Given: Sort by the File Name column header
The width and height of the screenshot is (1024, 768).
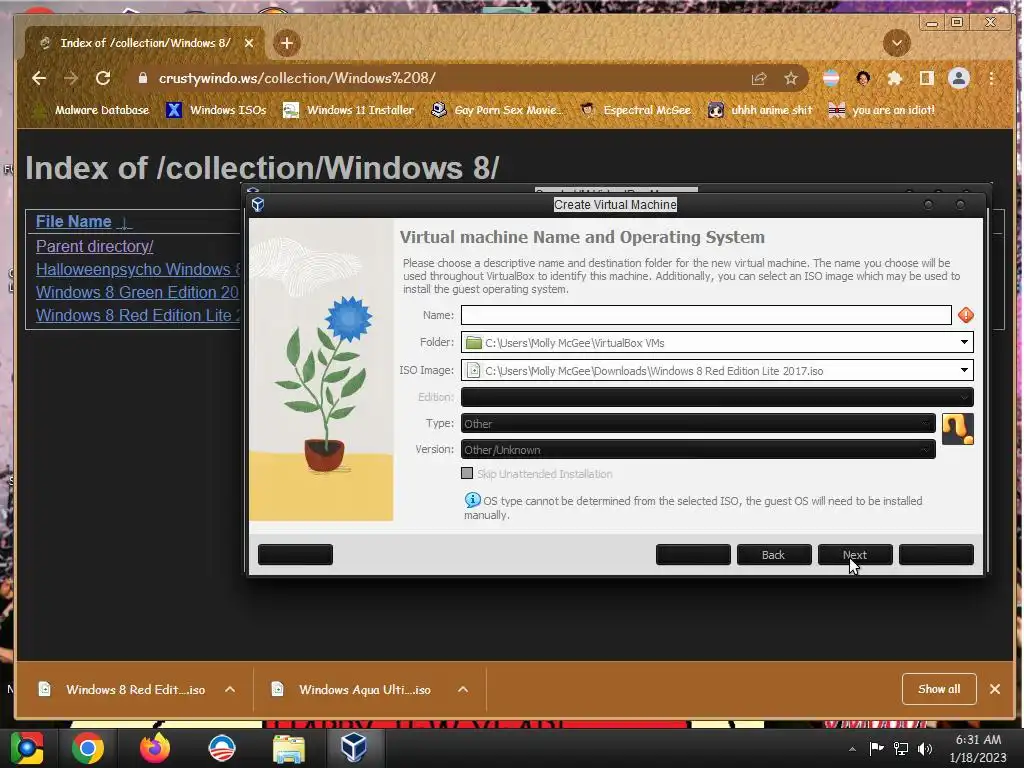Looking at the screenshot, I should pos(74,221).
